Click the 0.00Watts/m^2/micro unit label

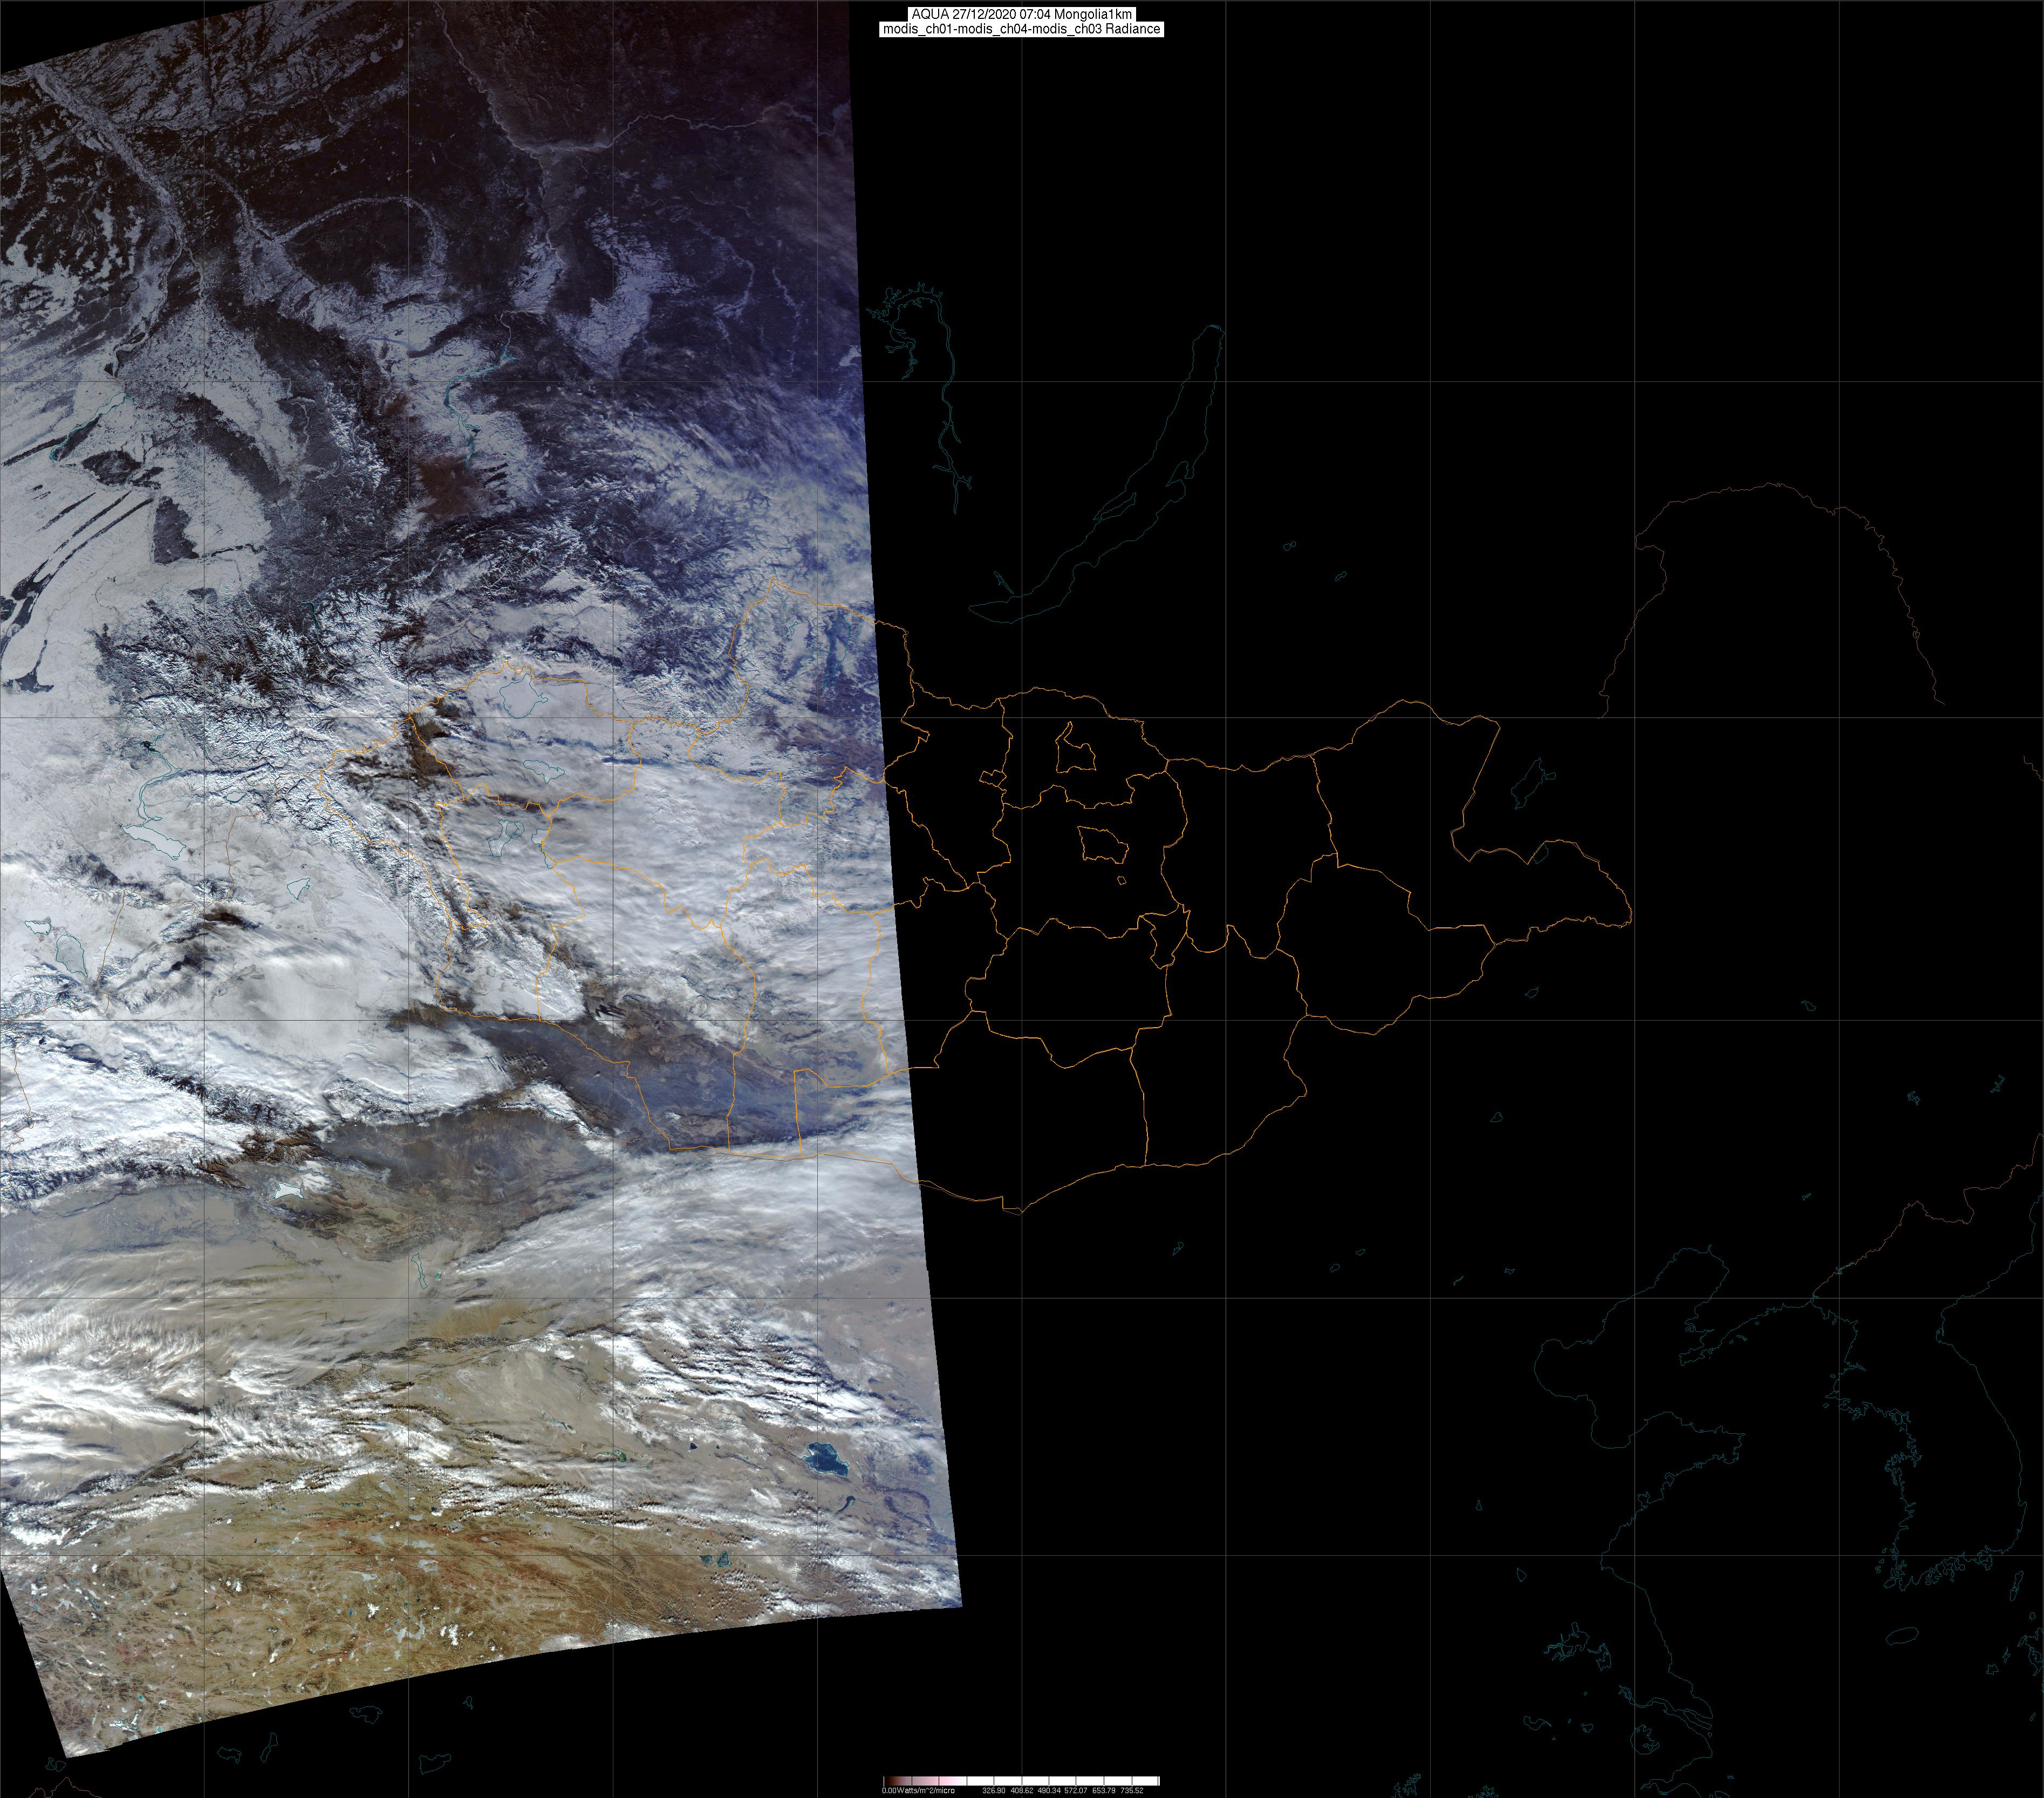(x=919, y=1790)
